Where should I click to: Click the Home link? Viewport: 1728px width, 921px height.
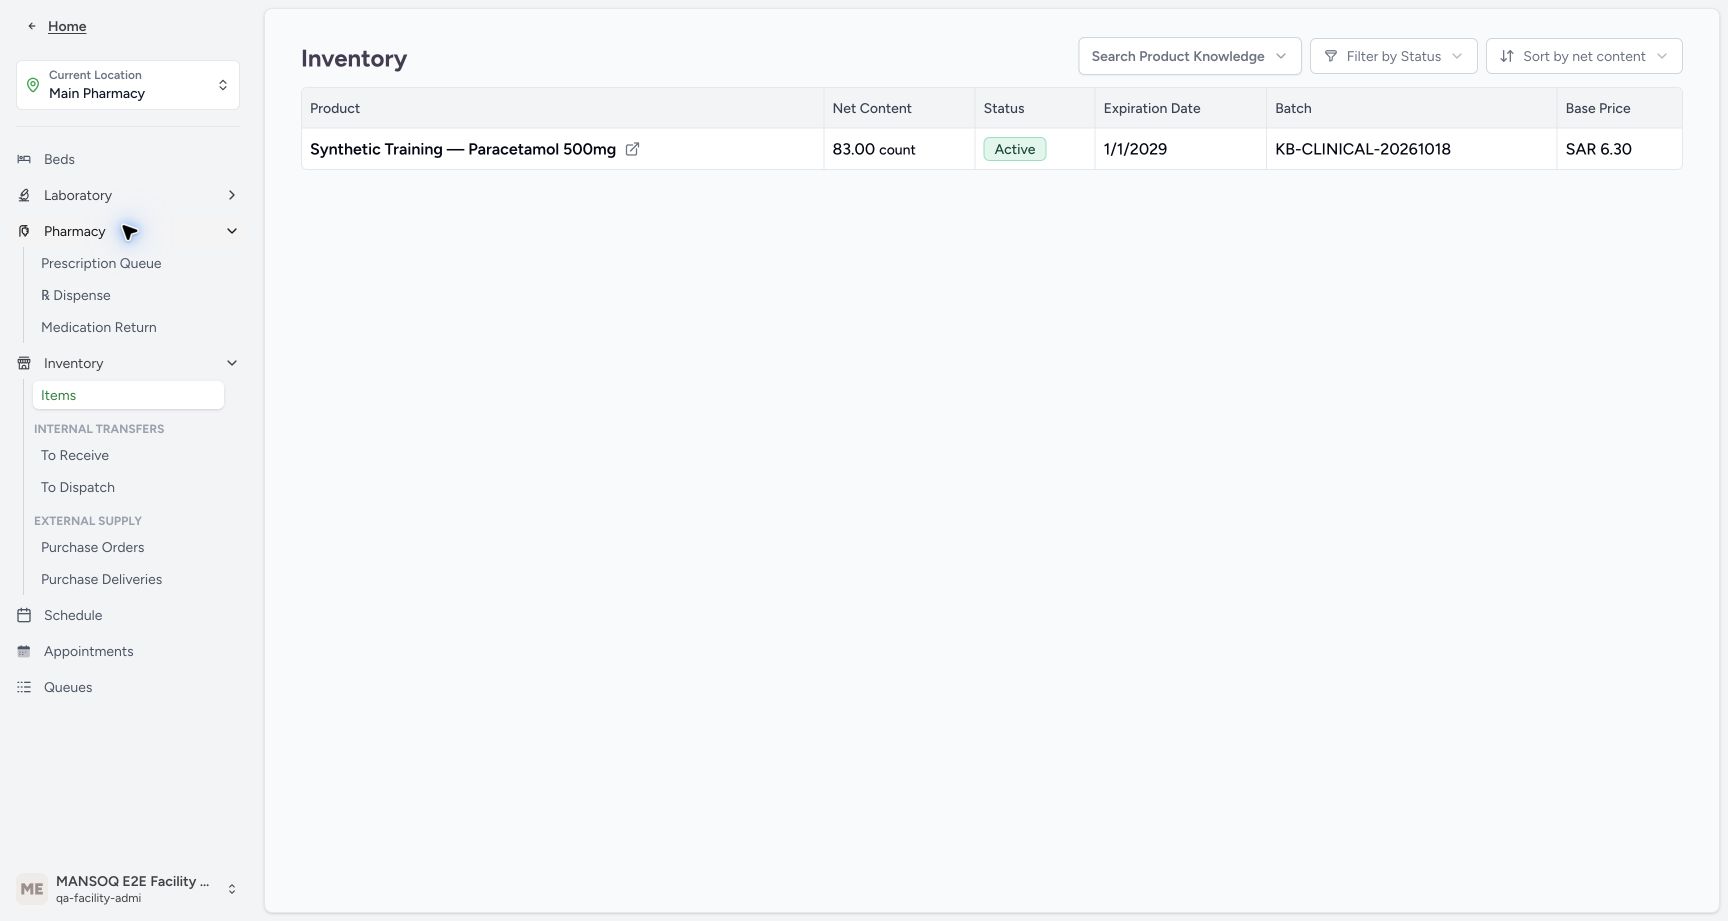[67, 26]
